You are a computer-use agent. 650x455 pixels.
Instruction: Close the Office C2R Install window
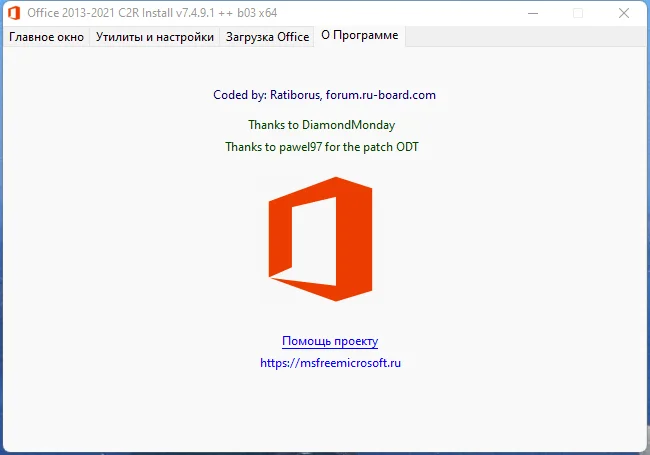(625, 13)
